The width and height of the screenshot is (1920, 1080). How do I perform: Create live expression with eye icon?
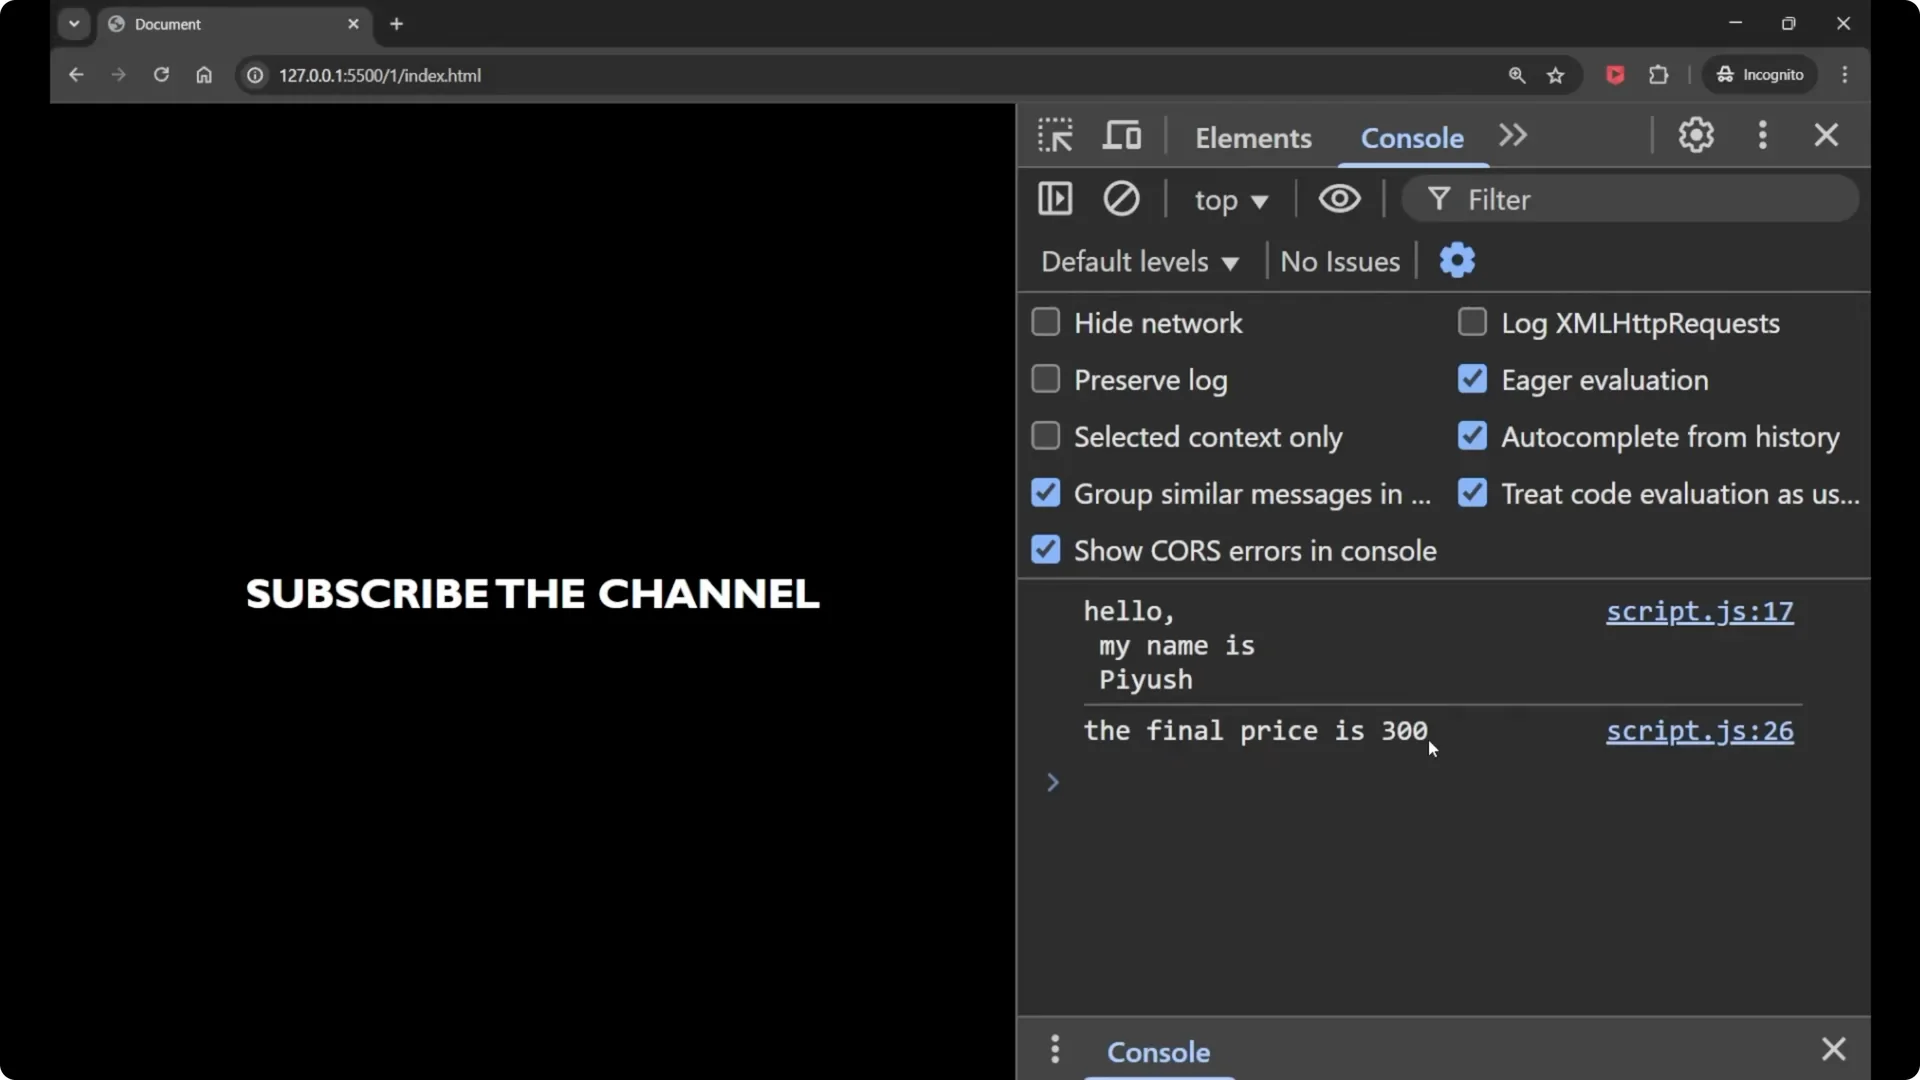click(x=1339, y=199)
